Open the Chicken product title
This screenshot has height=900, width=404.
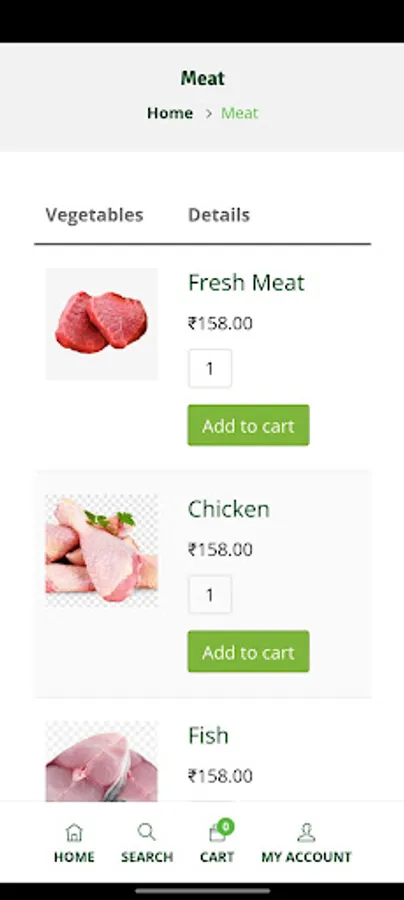click(228, 509)
